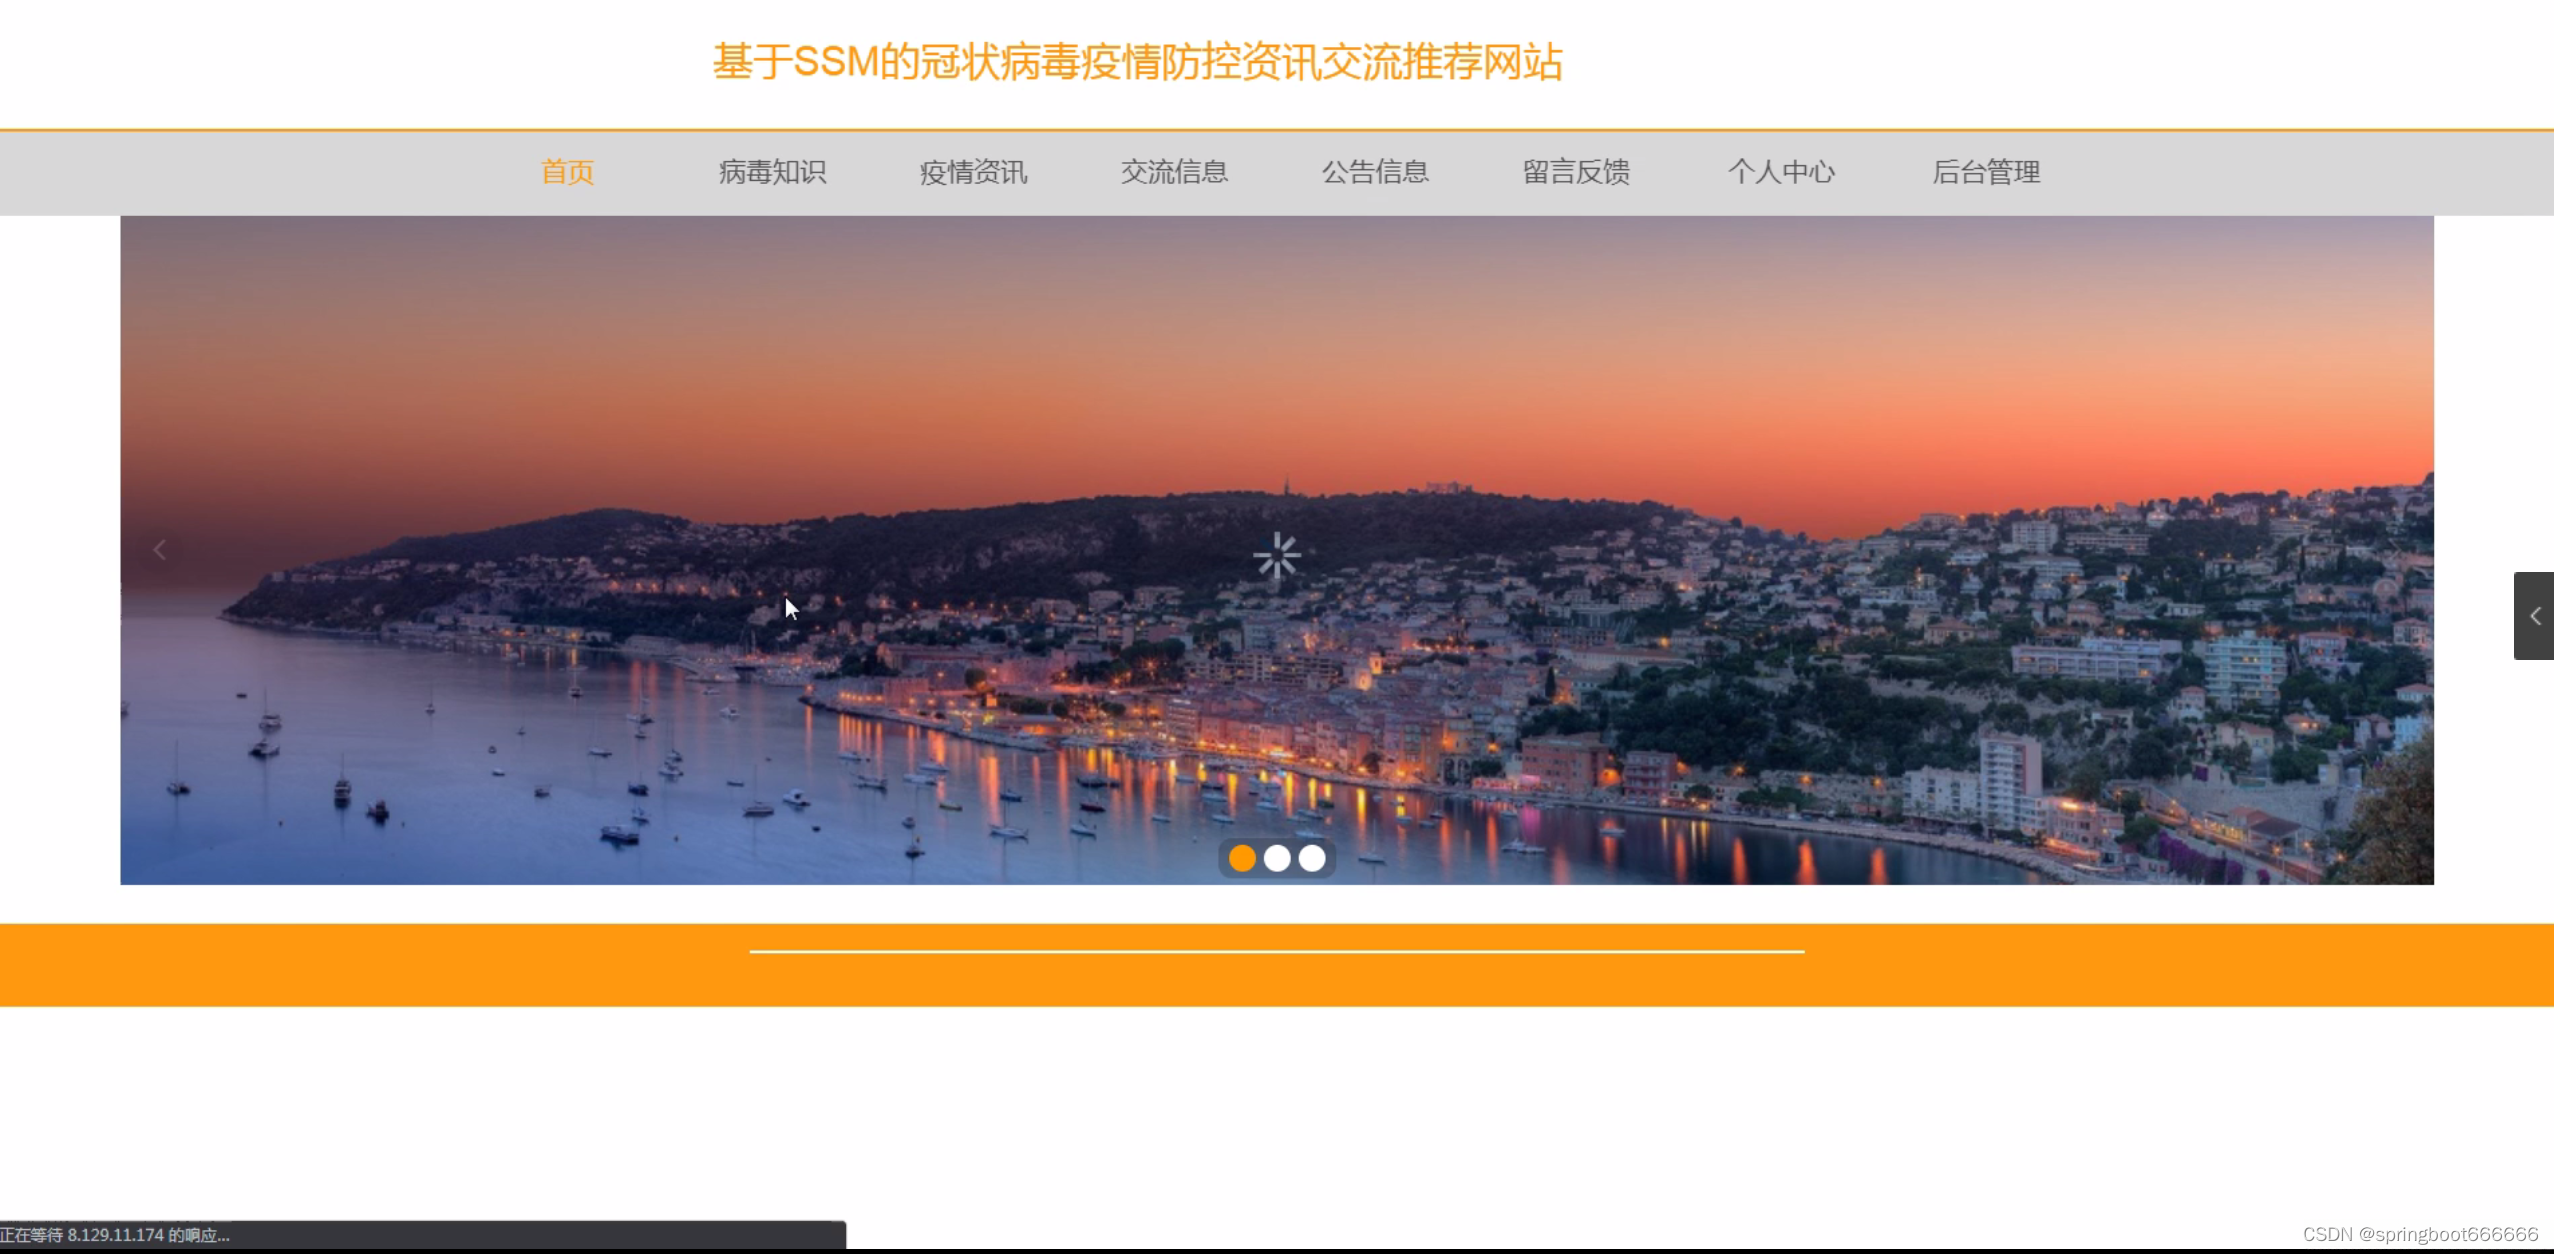
Task: Click the browser status message 正在等待
Action: (x=115, y=1235)
